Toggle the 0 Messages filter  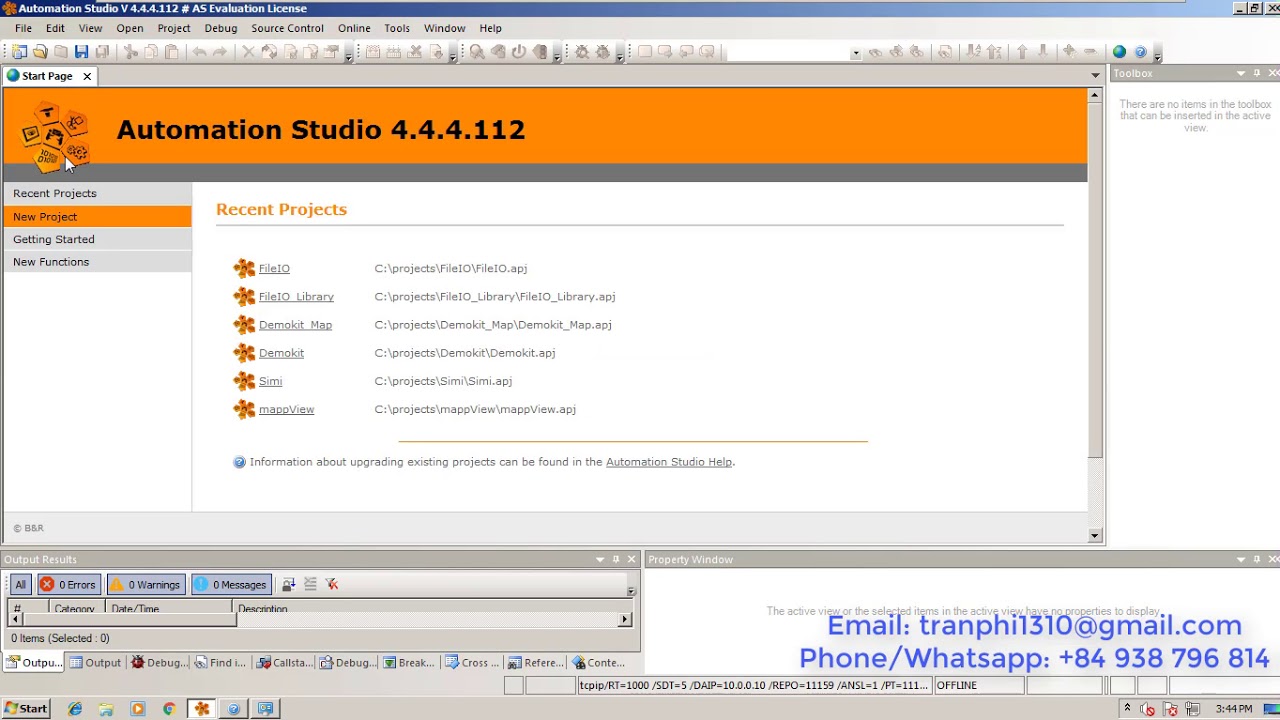pos(231,585)
